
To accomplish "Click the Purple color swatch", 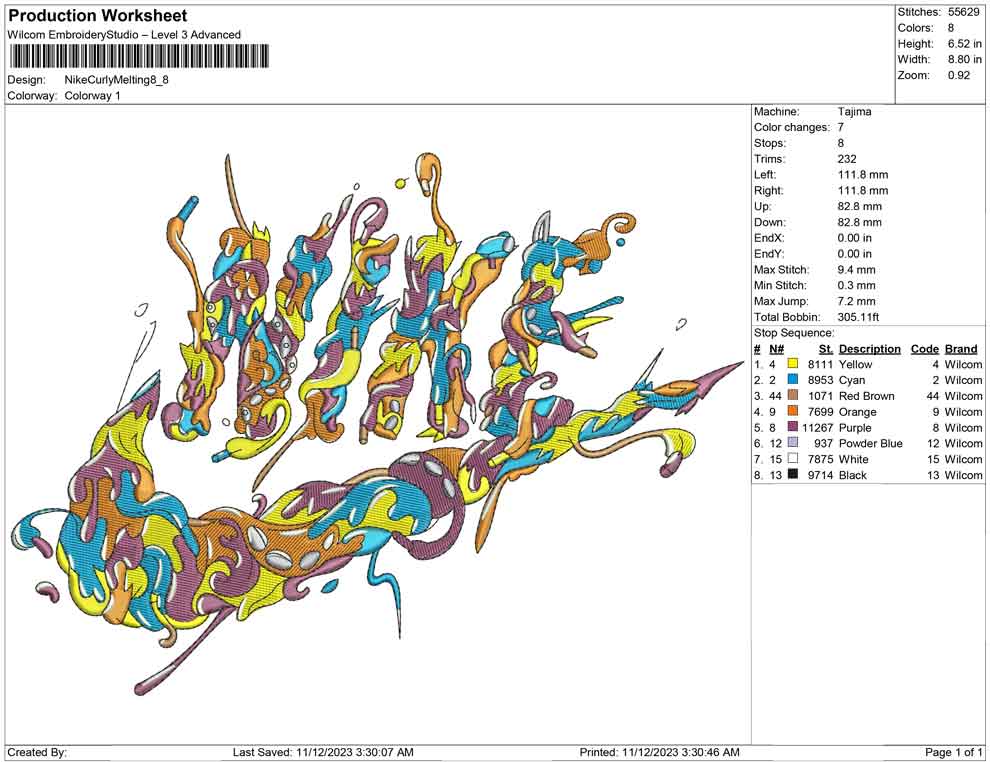I will [793, 427].
